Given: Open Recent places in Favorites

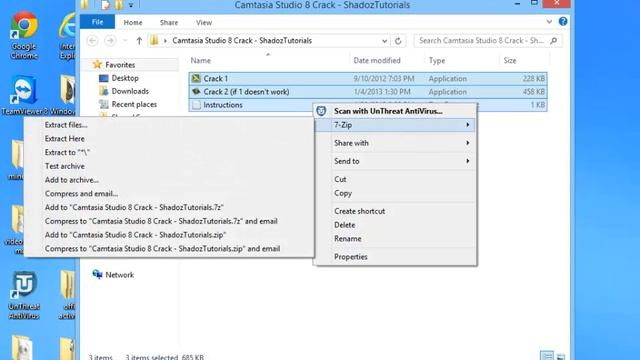Looking at the screenshot, I should pyautogui.click(x=134, y=104).
